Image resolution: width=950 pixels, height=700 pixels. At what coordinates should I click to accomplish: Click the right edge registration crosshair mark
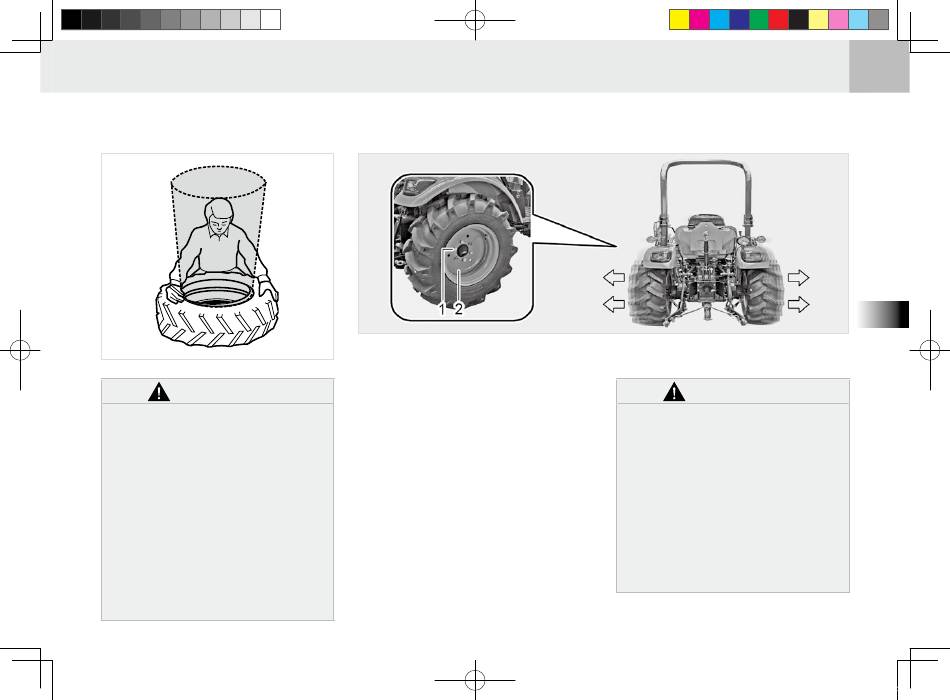(x=930, y=350)
